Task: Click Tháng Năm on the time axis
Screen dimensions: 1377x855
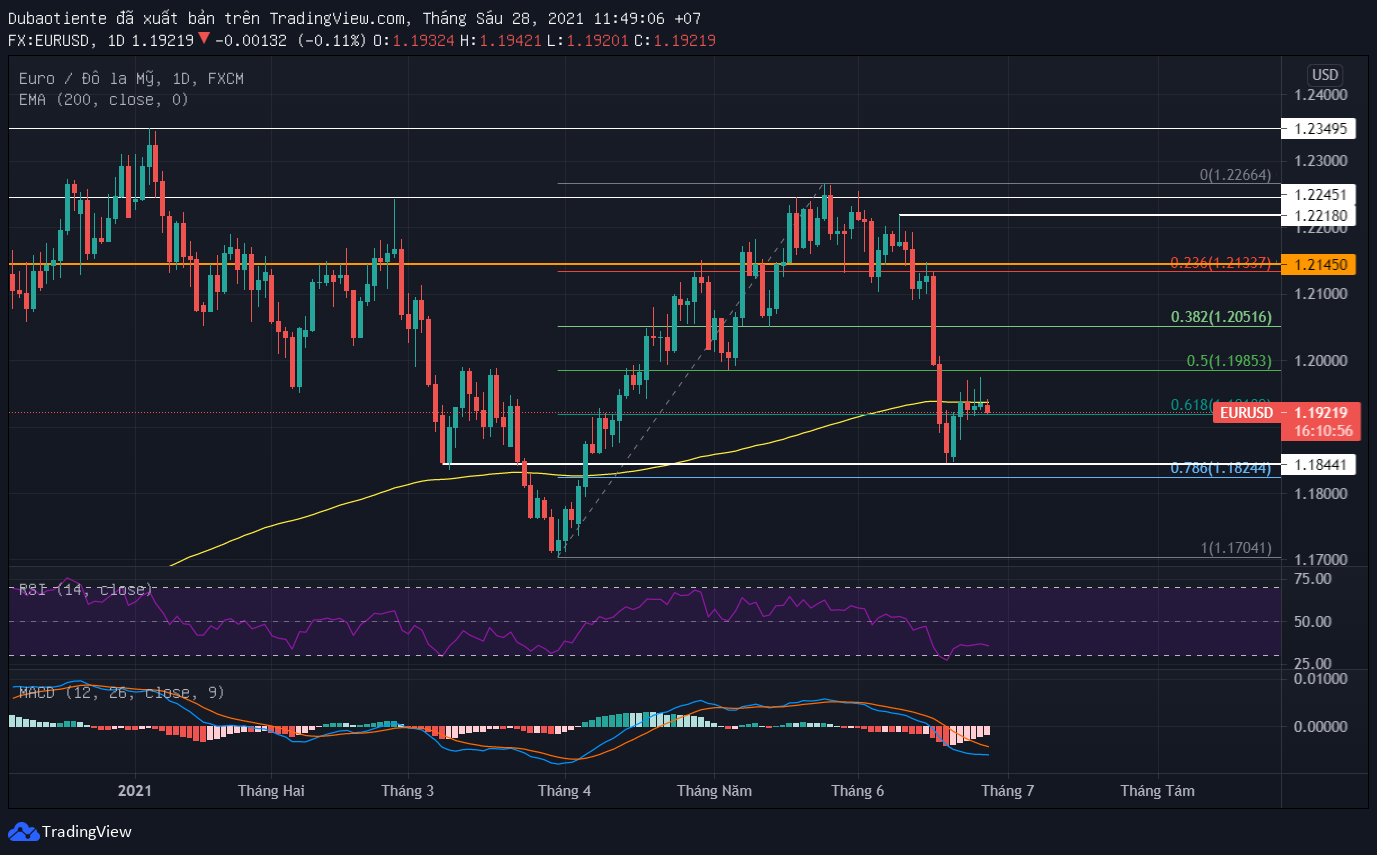Action: [715, 790]
